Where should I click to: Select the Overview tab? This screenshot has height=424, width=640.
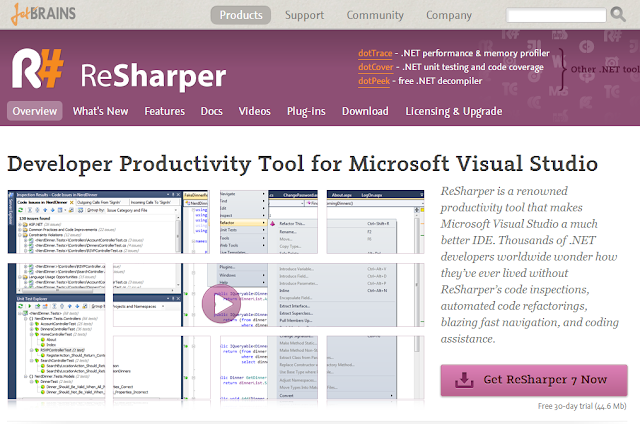tap(35, 111)
